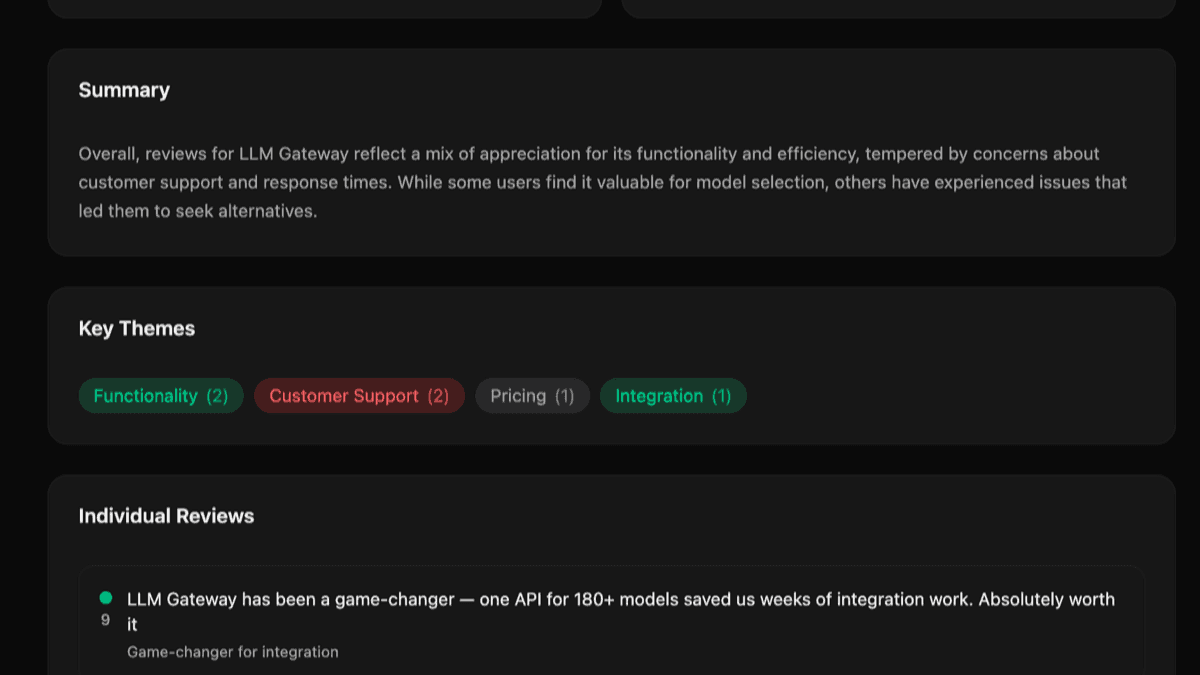The image size is (1200, 675).
Task: Switch to the Individual Reviews panel
Action: [166, 516]
